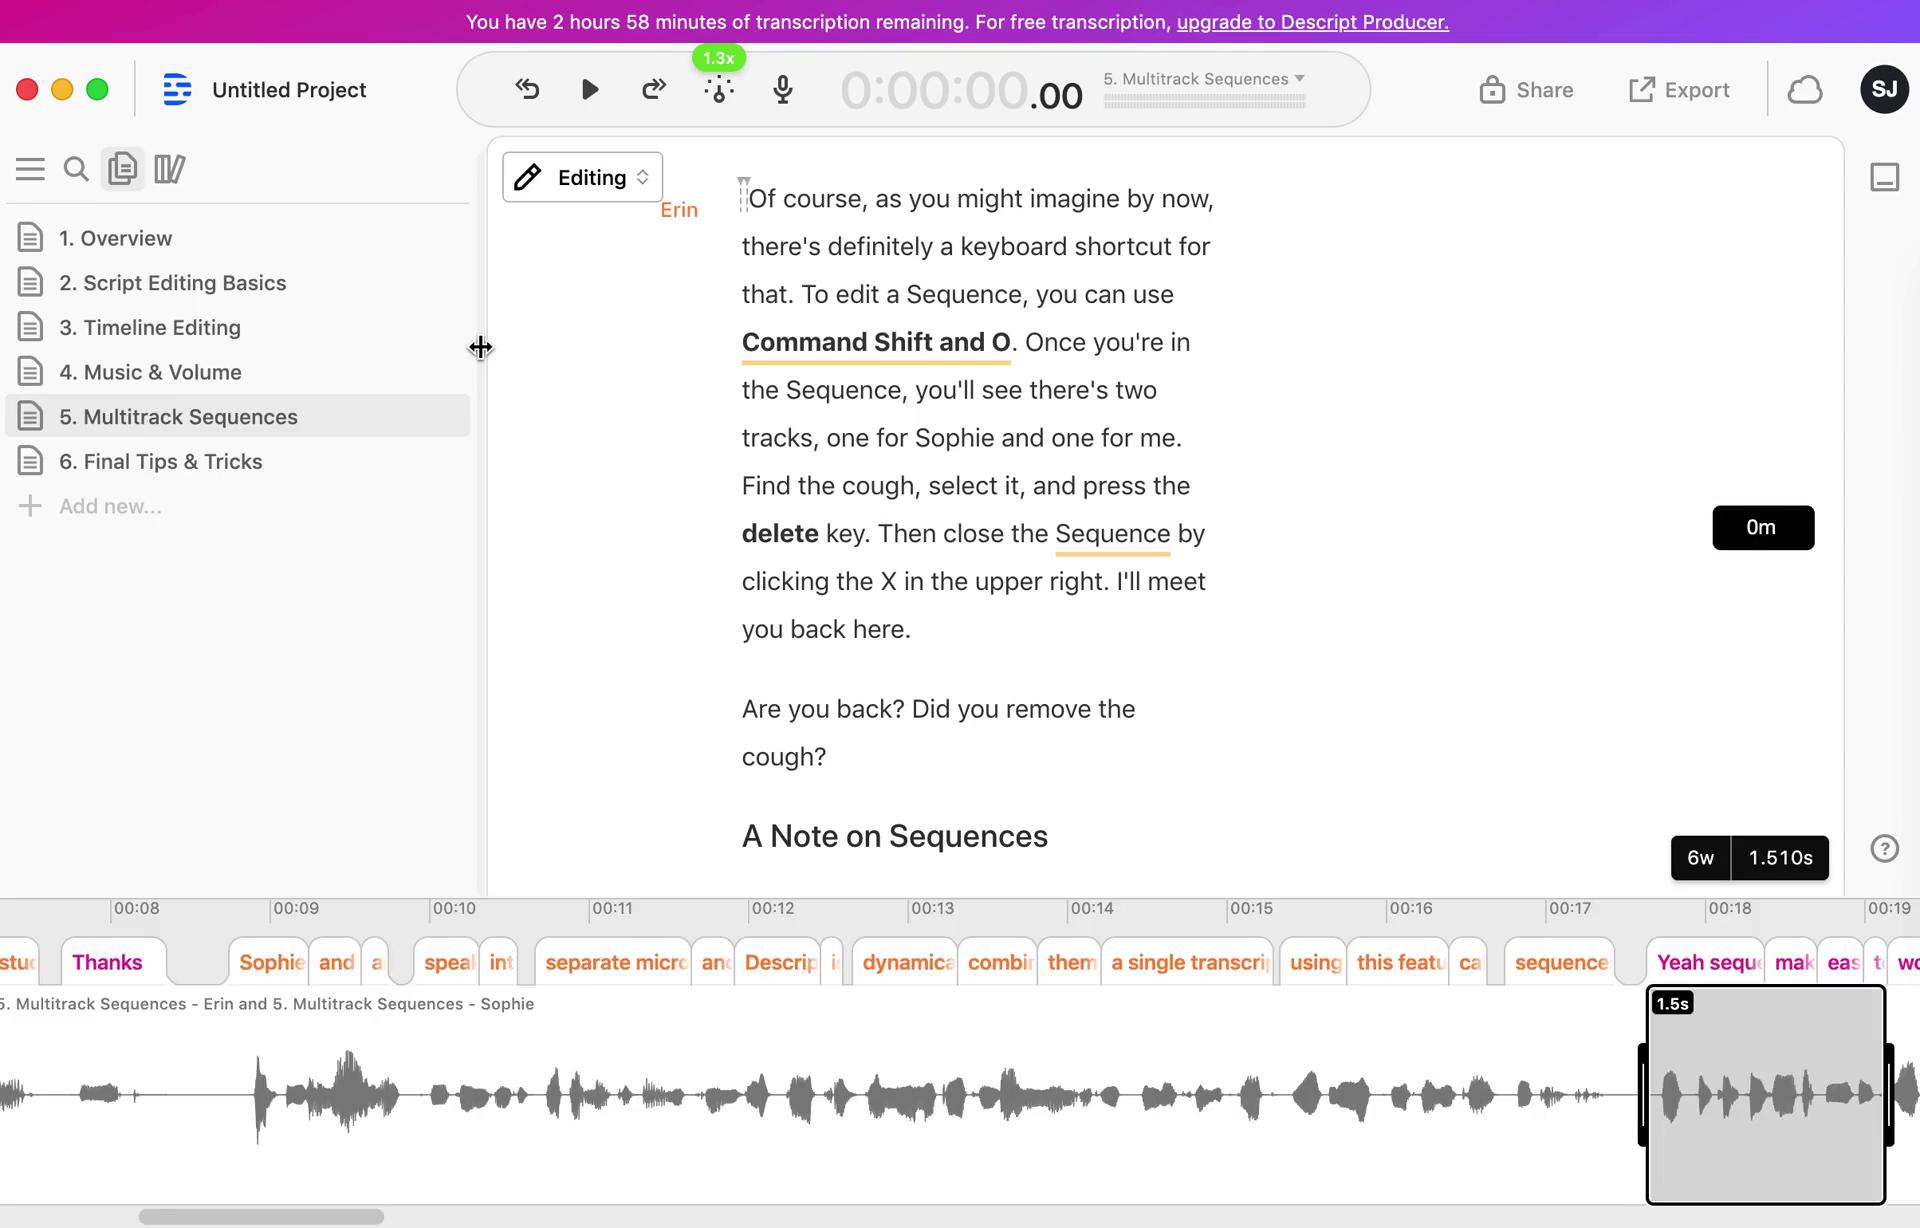The height and width of the screenshot is (1228, 1920).
Task: Click the Share icon button
Action: click(x=1492, y=88)
